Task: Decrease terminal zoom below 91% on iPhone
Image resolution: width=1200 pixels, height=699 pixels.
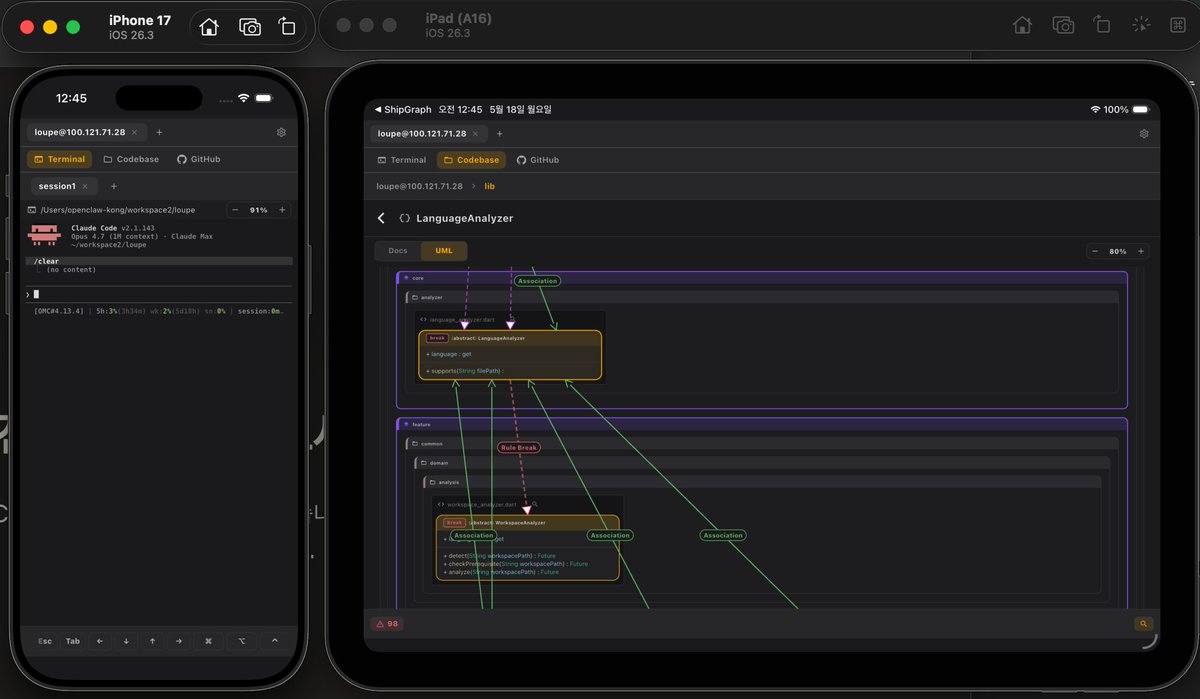Action: (235, 210)
